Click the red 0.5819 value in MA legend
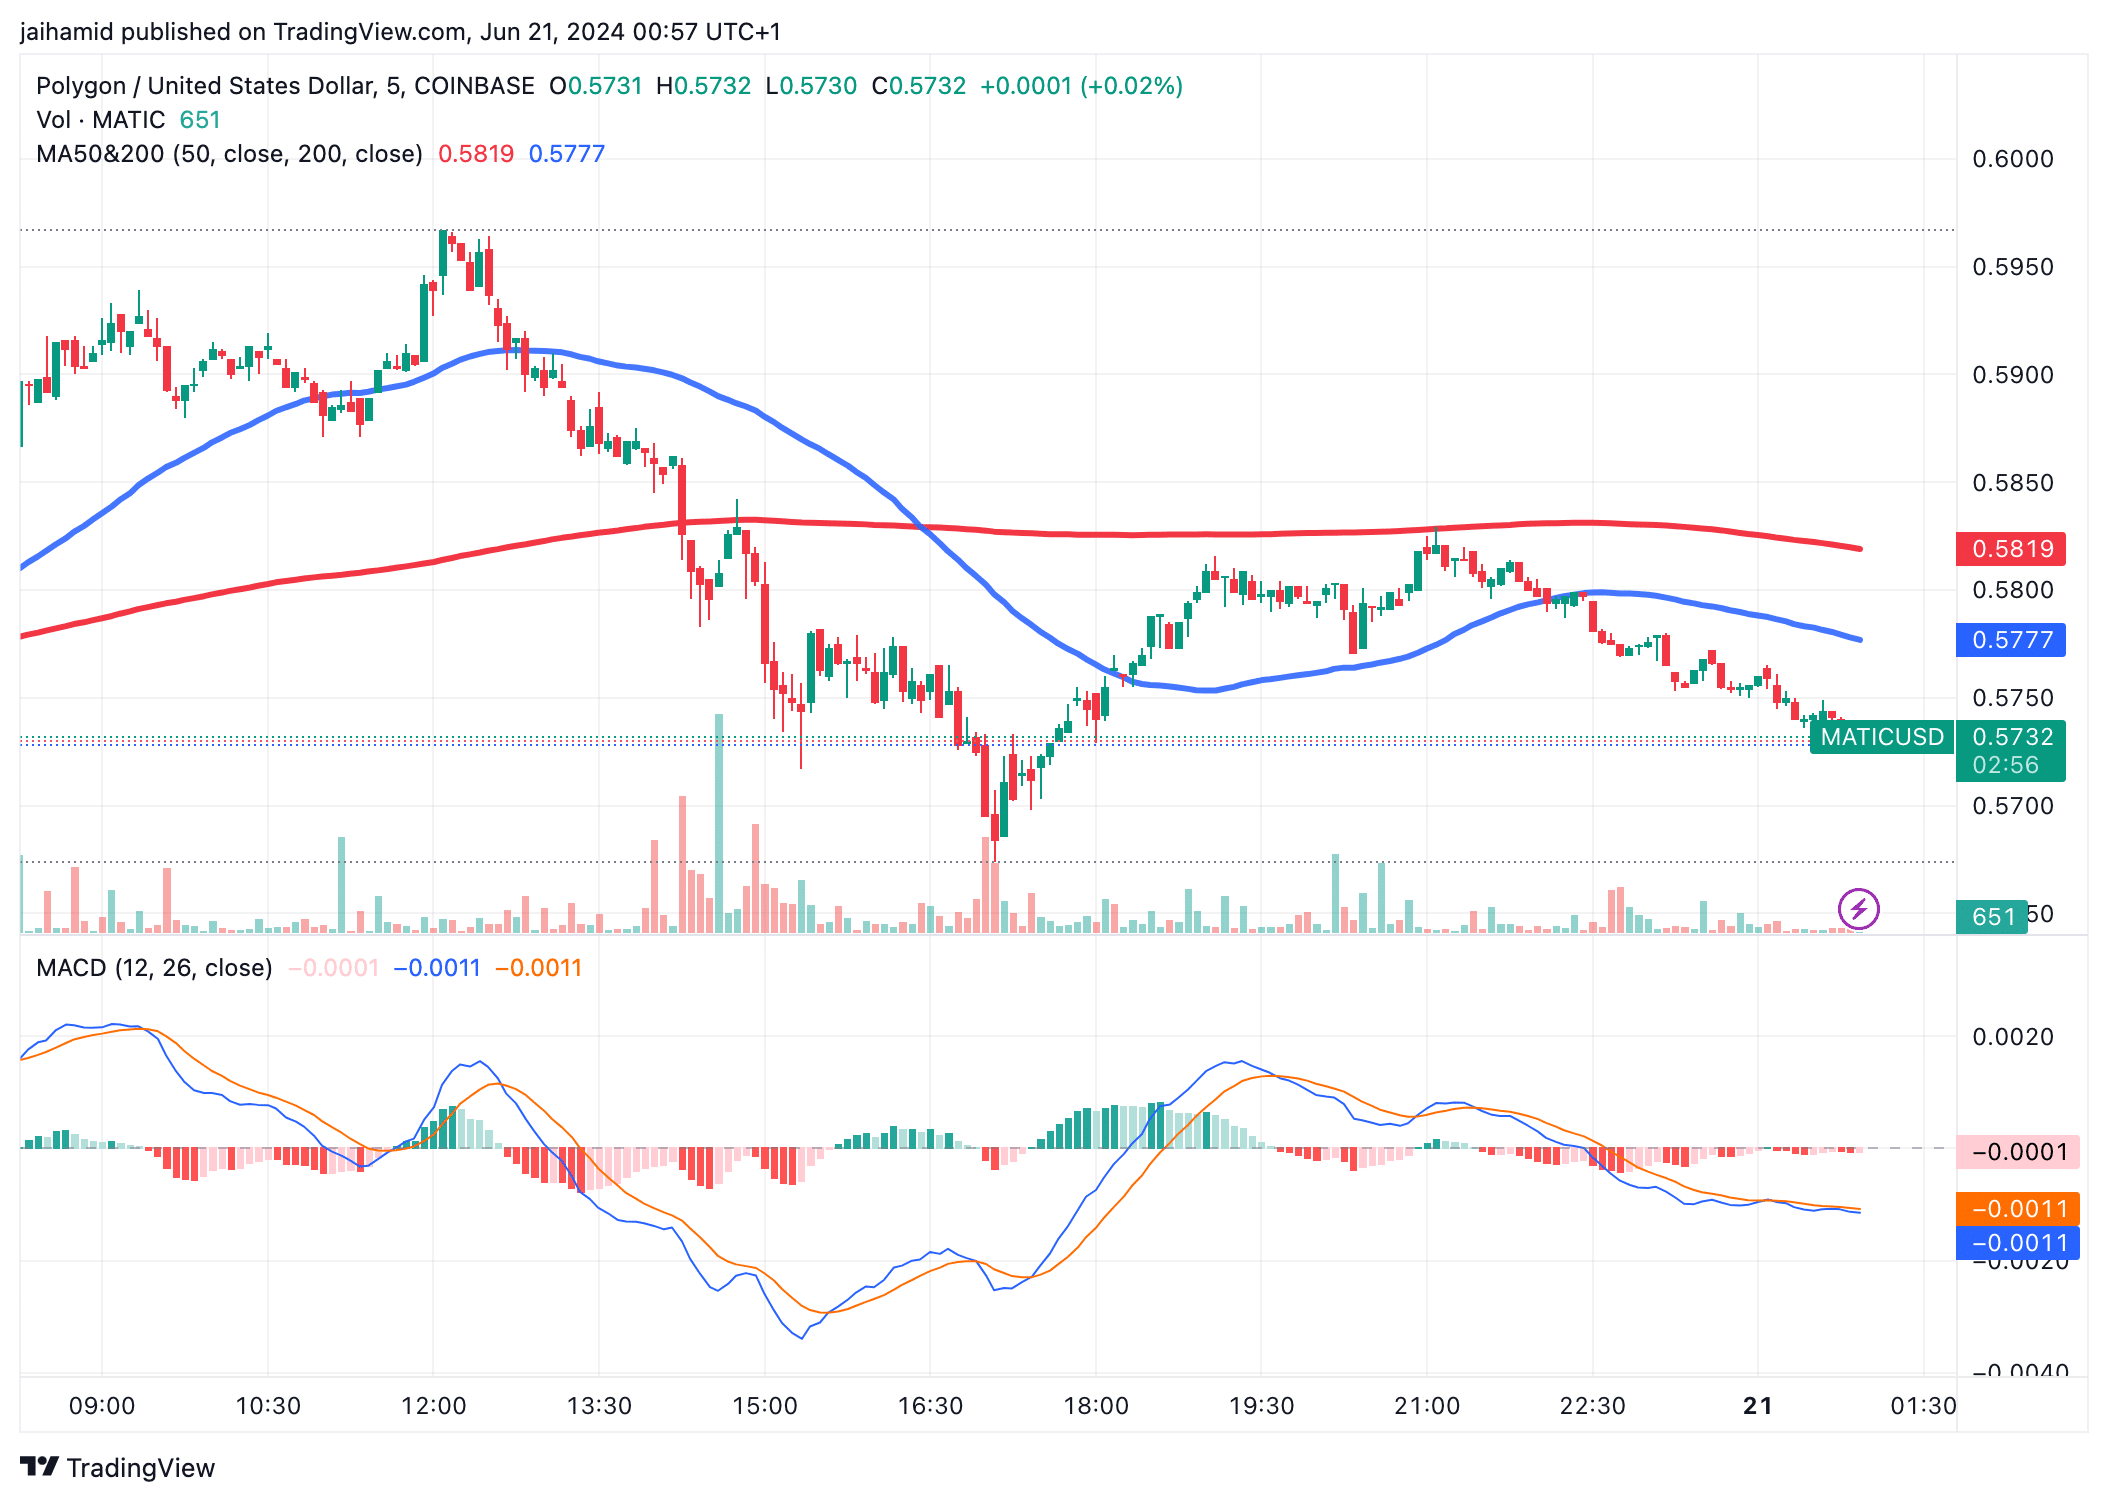The image size is (2108, 1502). [476, 154]
